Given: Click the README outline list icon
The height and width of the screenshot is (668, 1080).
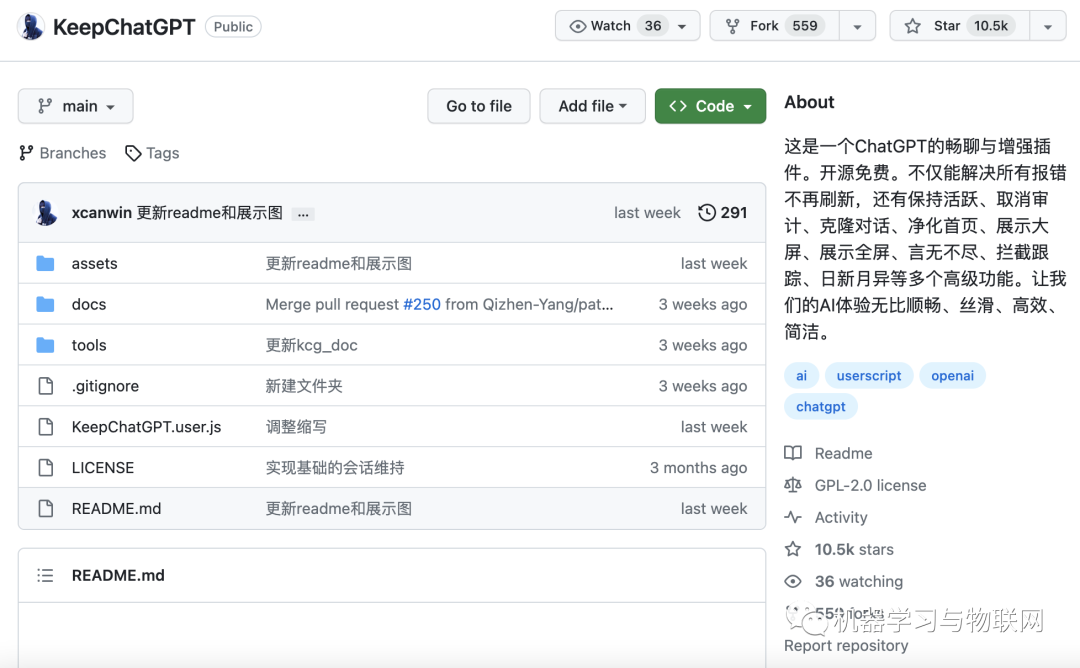Looking at the screenshot, I should pos(45,576).
